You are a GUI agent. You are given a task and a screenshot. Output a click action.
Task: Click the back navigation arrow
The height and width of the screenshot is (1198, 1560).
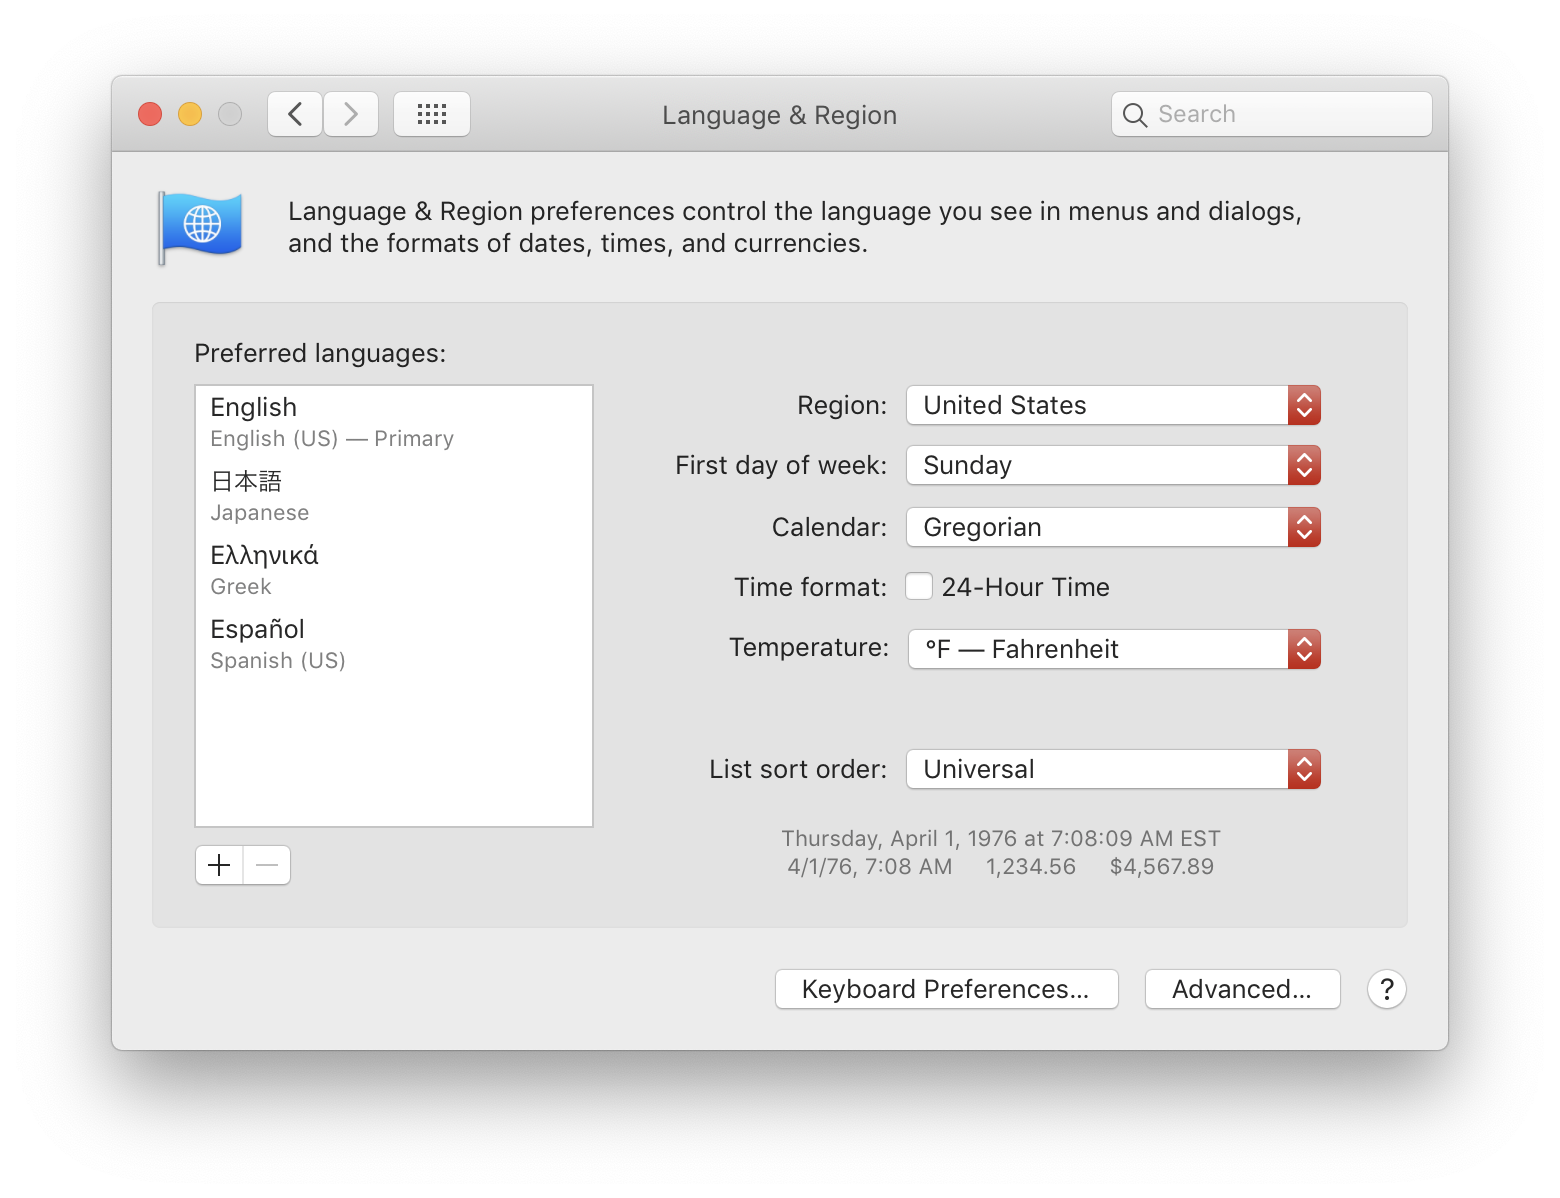point(294,113)
